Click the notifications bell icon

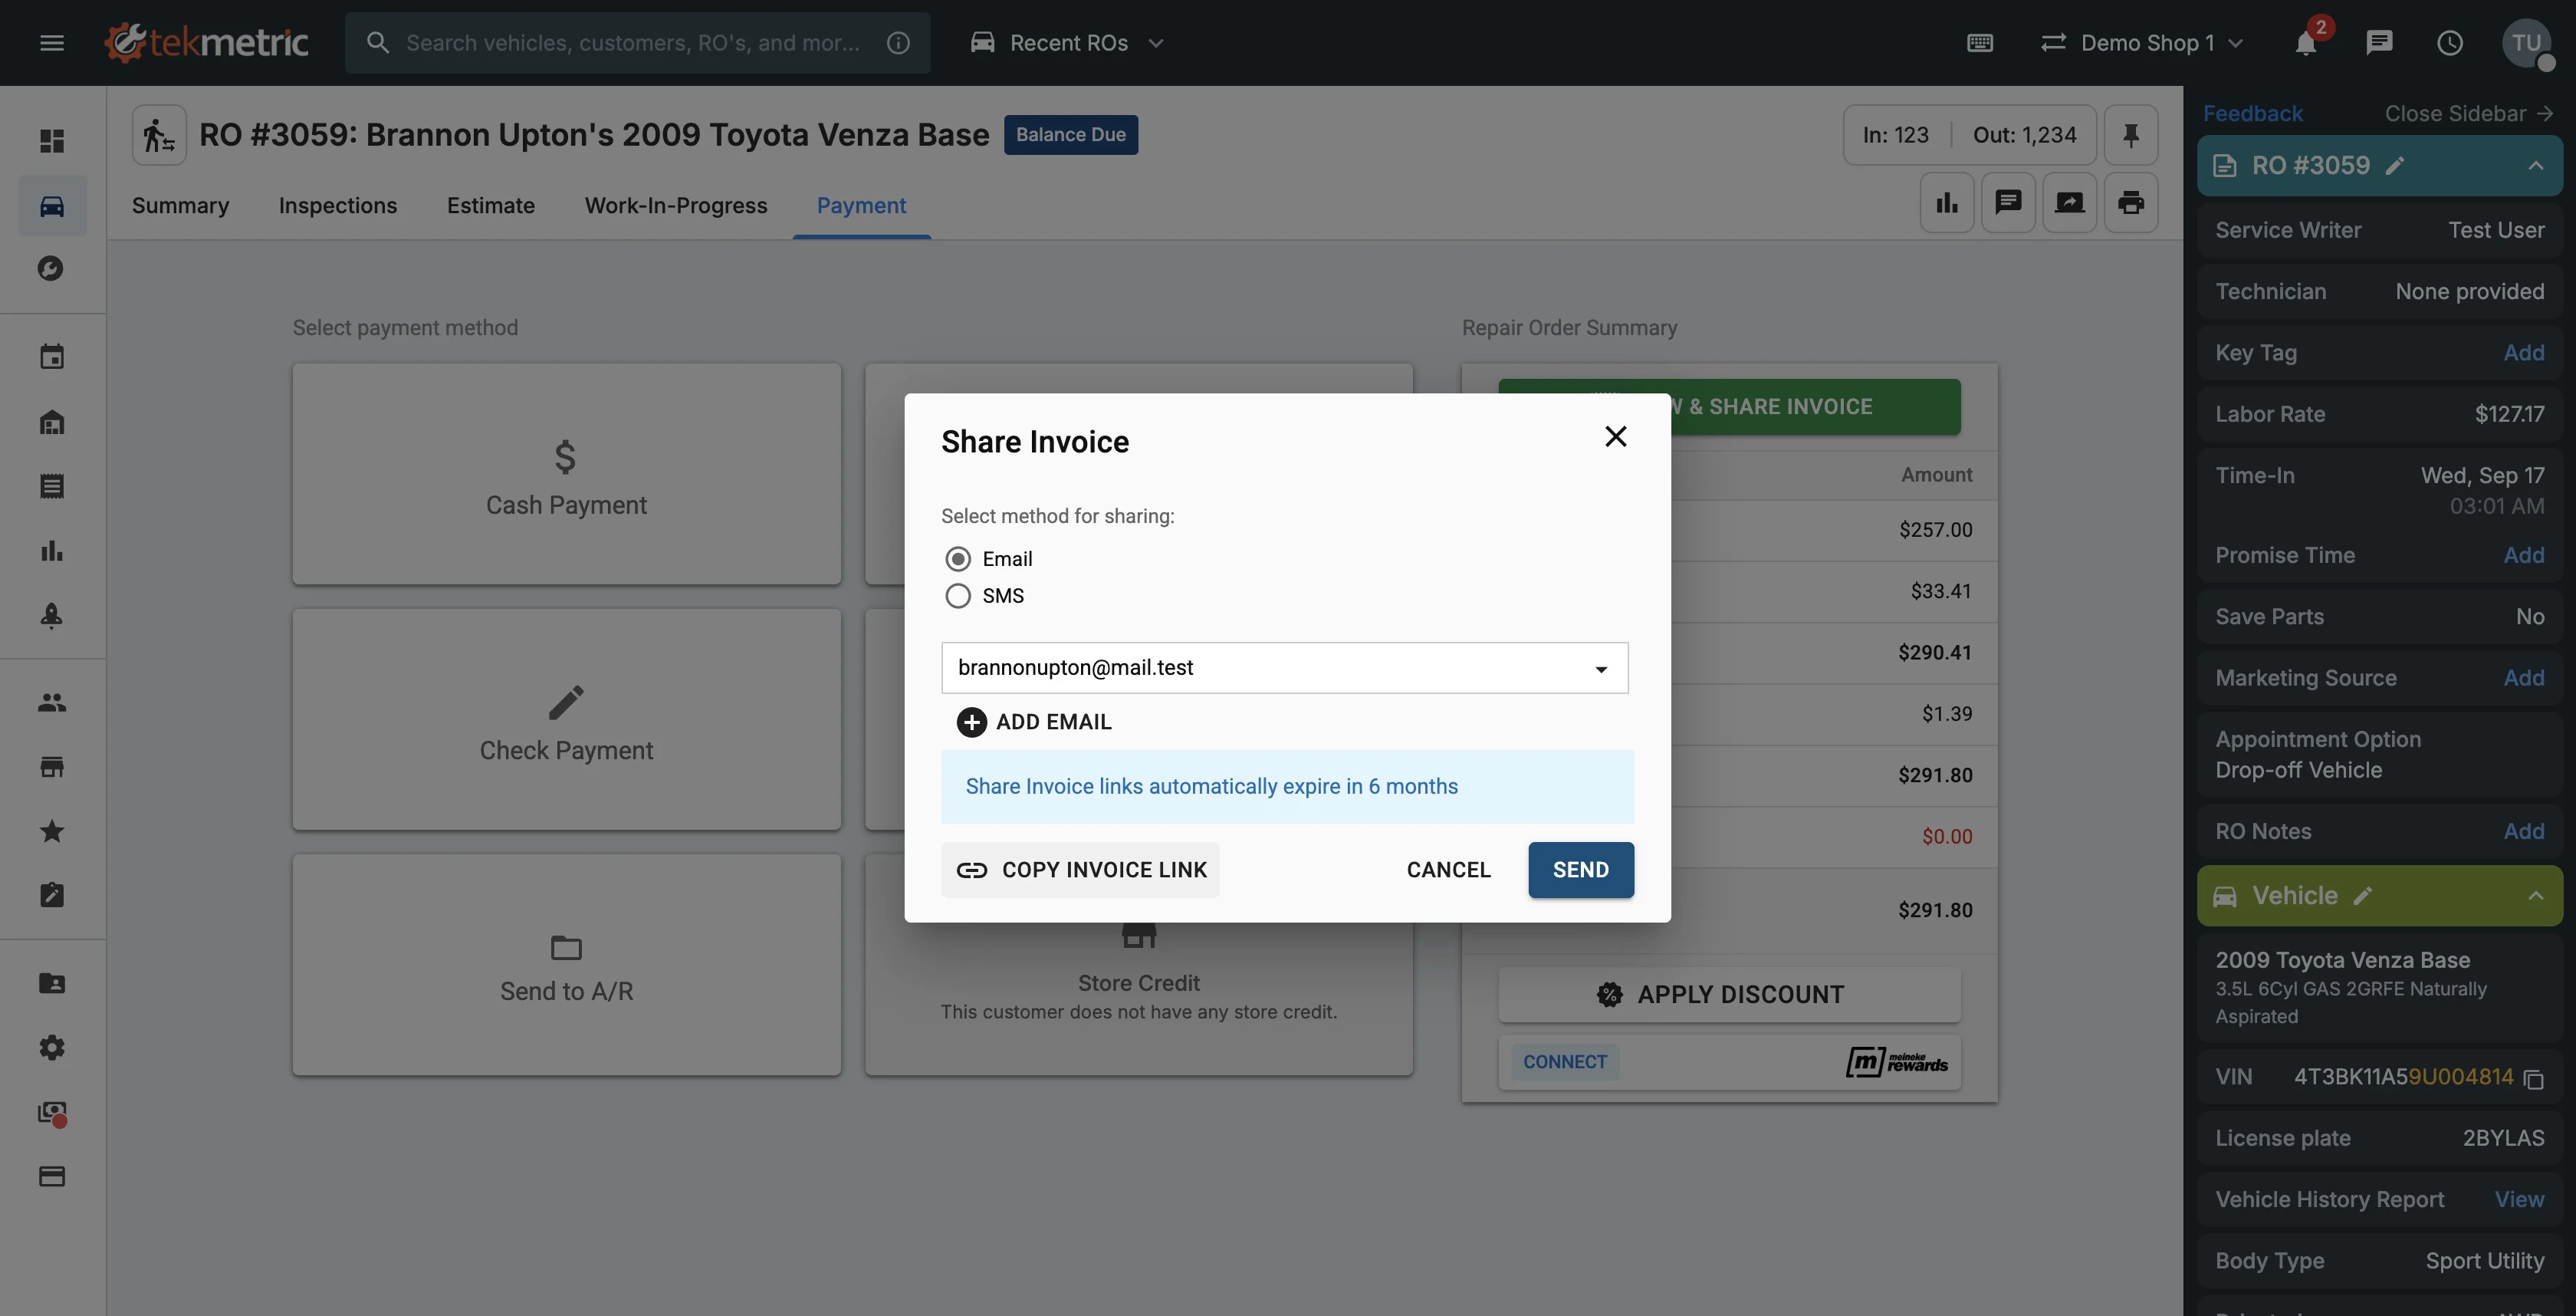[2305, 43]
